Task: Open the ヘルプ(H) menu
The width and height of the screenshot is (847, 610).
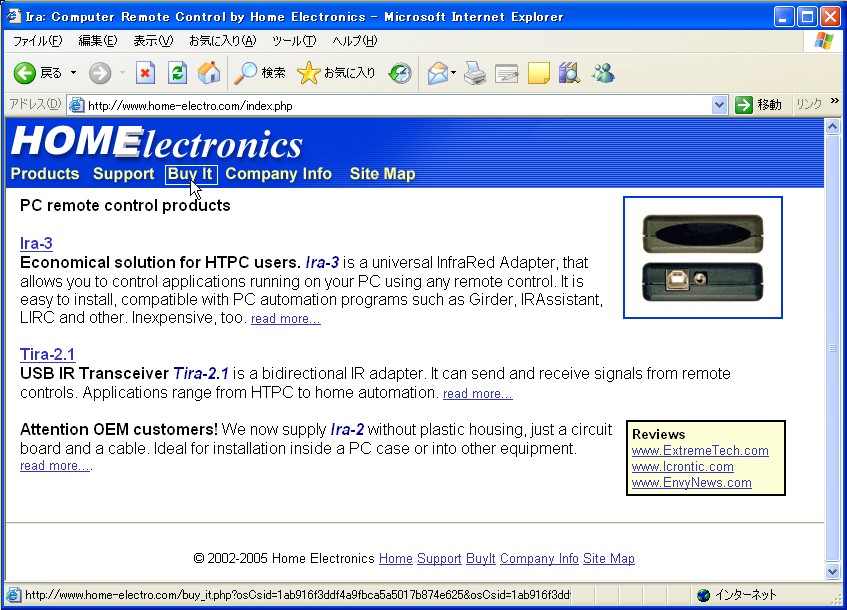Action: tap(355, 41)
